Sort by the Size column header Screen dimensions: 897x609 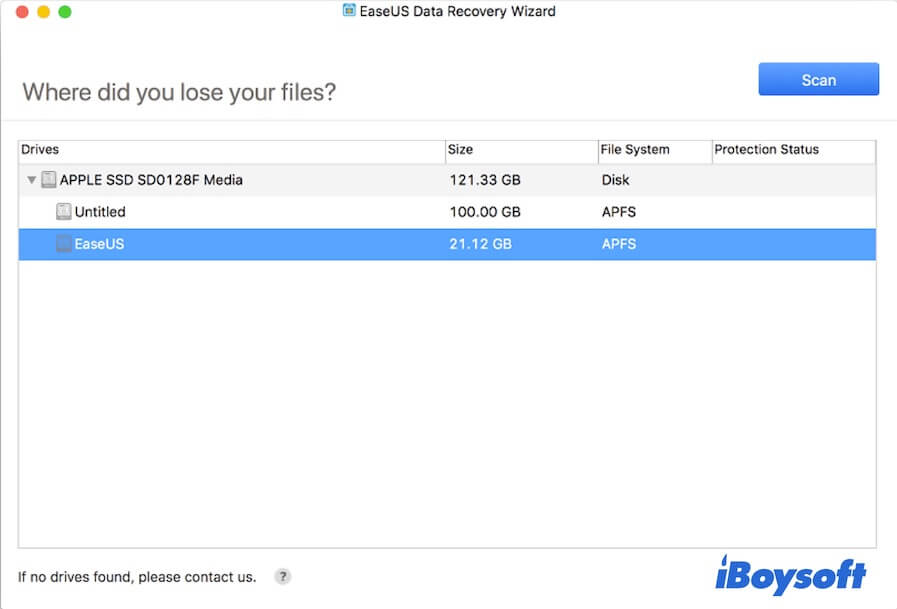point(522,150)
